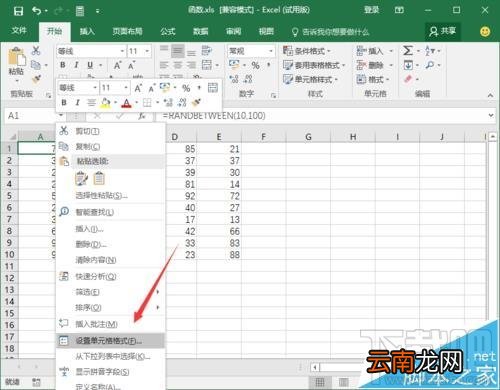
Task: Toggle bold in the ribbon font group
Action: 63,65
